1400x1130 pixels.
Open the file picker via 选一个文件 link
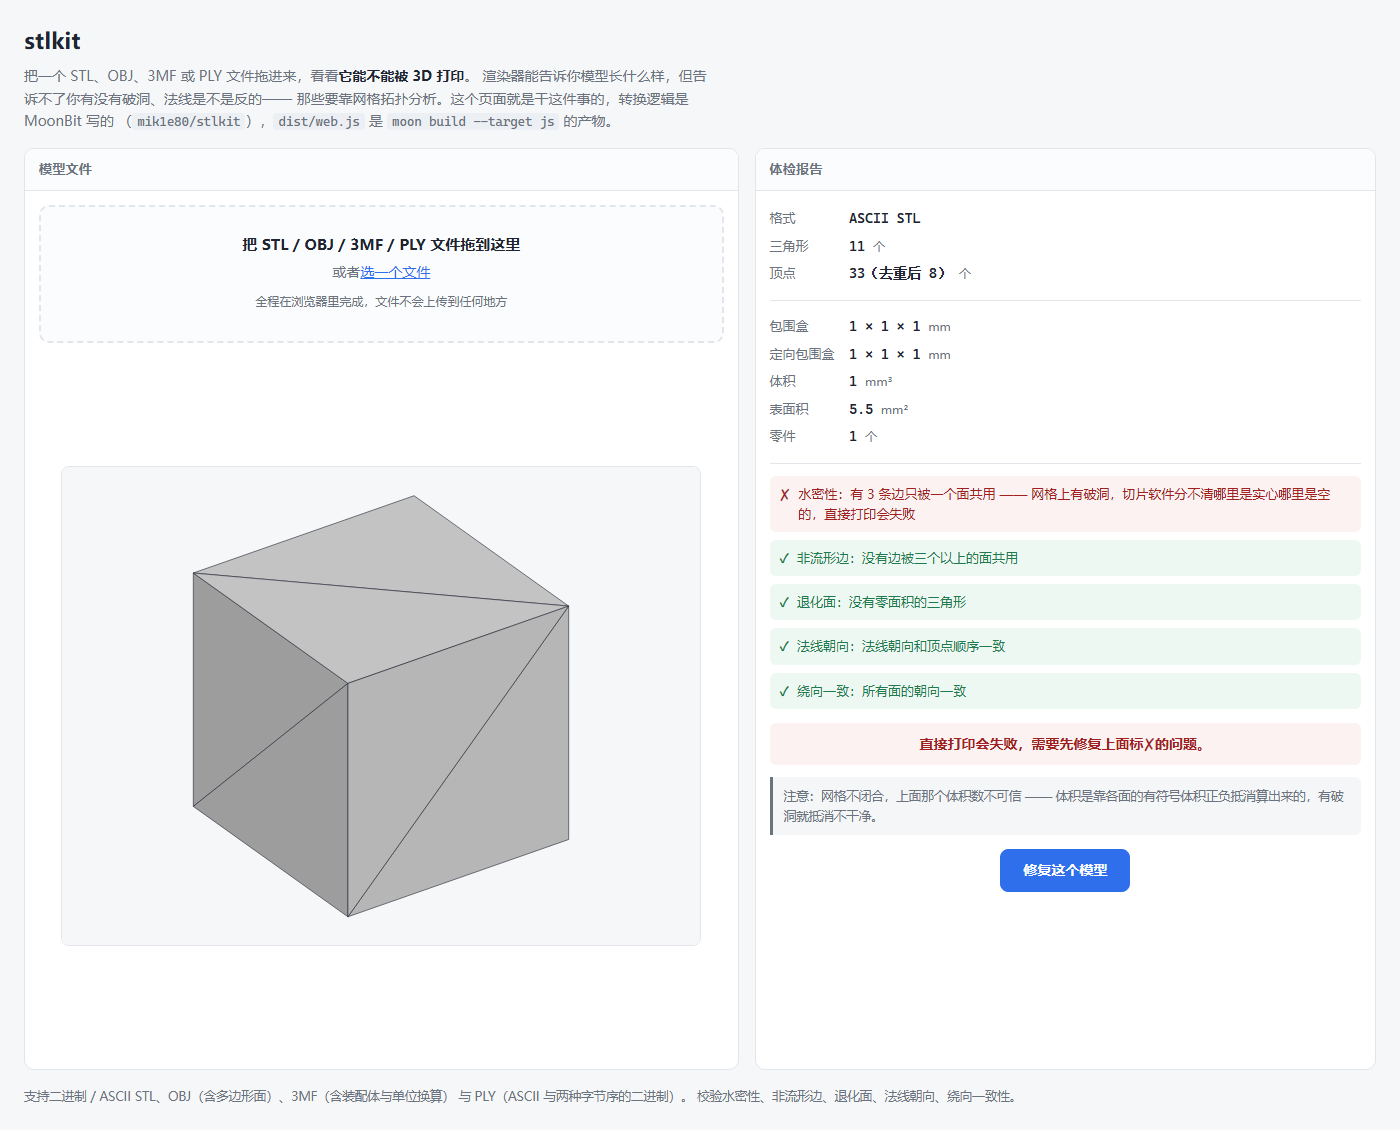(x=395, y=272)
